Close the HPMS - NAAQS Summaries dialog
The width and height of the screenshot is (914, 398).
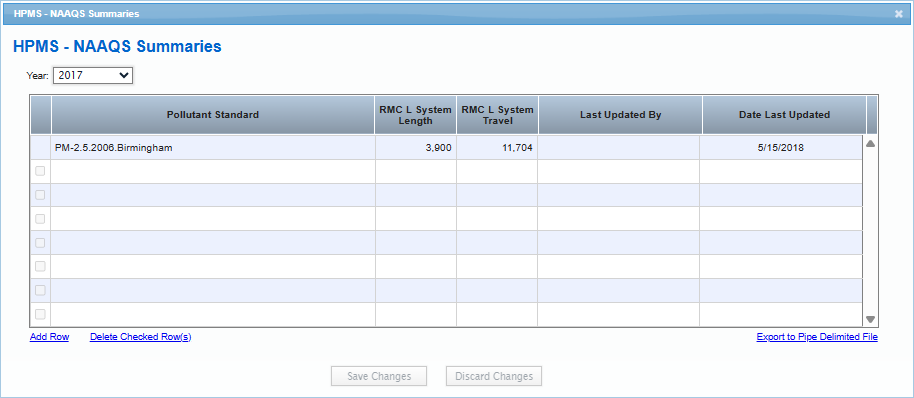(x=899, y=14)
